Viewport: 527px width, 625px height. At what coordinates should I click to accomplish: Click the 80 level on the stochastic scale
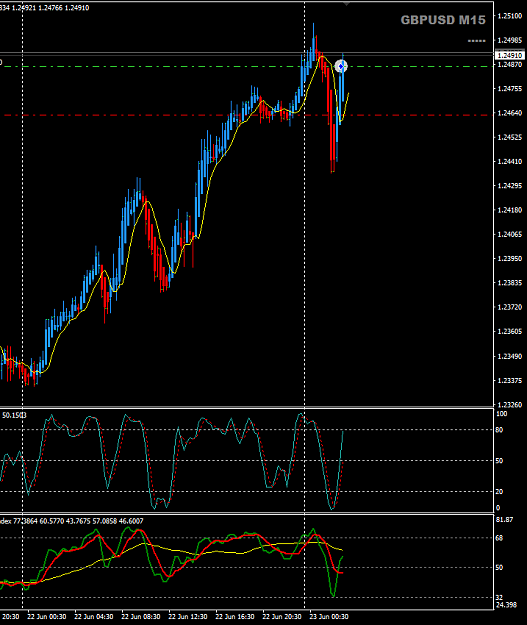(x=499, y=430)
